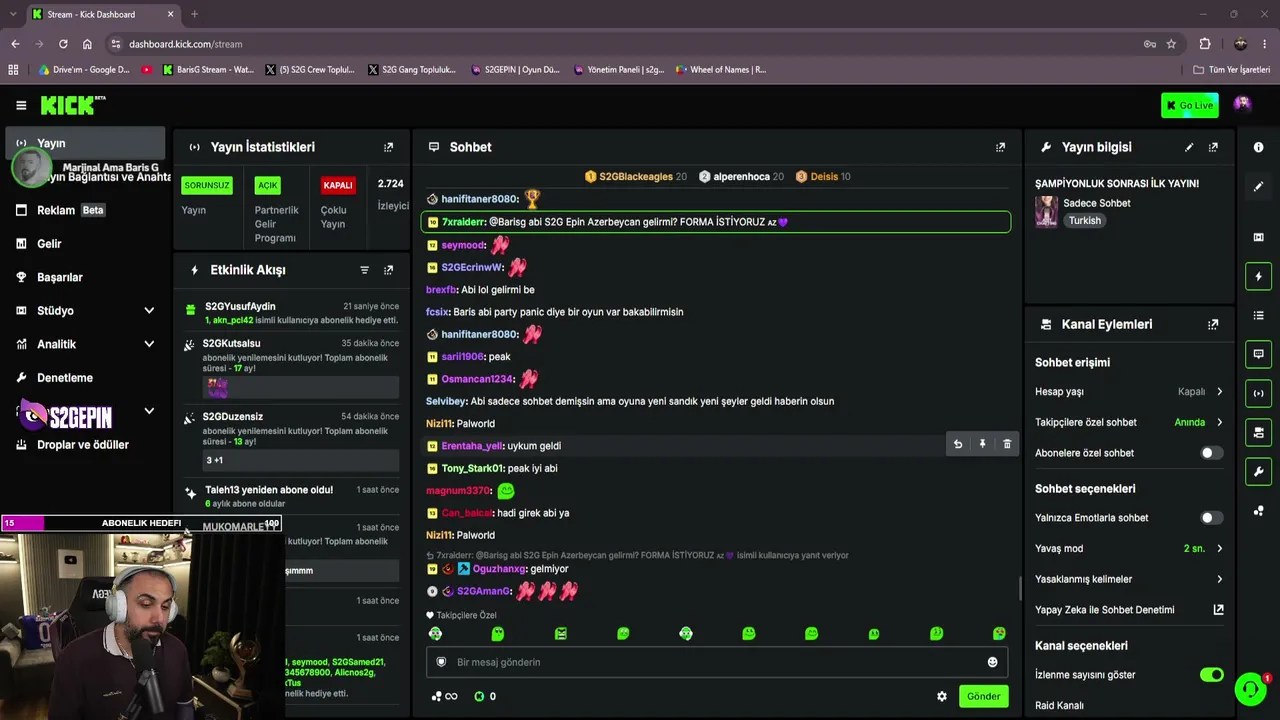The width and height of the screenshot is (1280, 720).
Task: Click username Oguzhanxg in chat
Action: pos(499,569)
